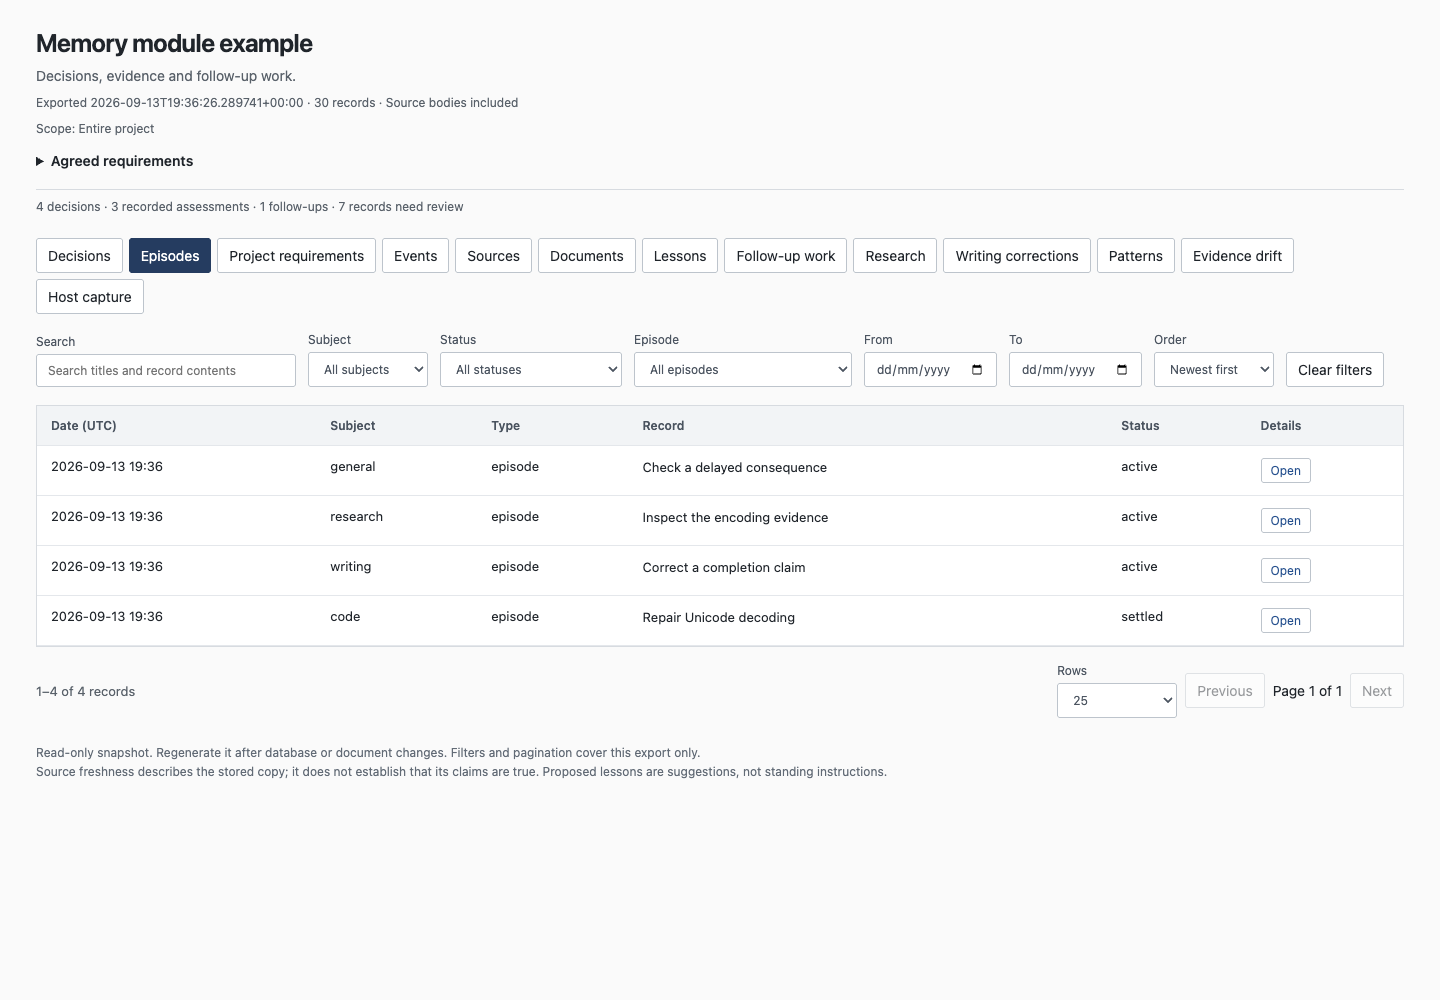Show the Lessons tab

680,256
